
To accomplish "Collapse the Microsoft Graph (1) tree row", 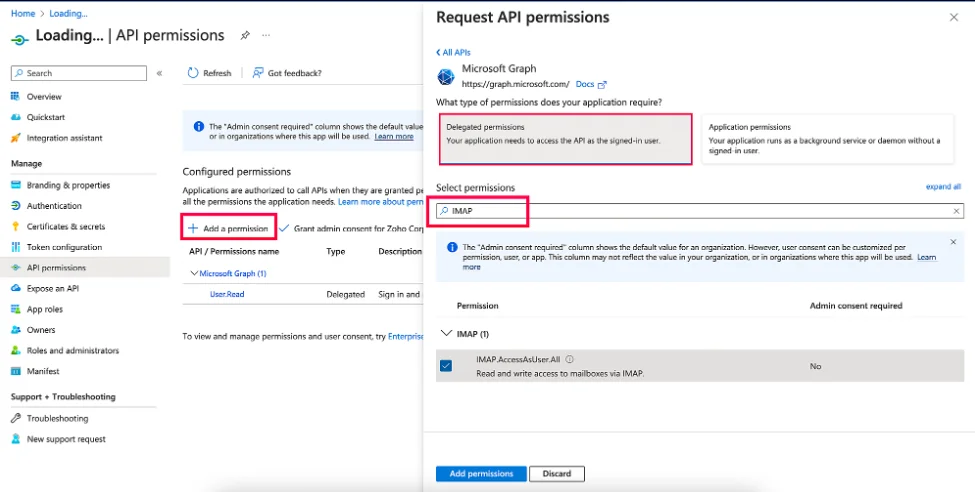I will 195,273.
